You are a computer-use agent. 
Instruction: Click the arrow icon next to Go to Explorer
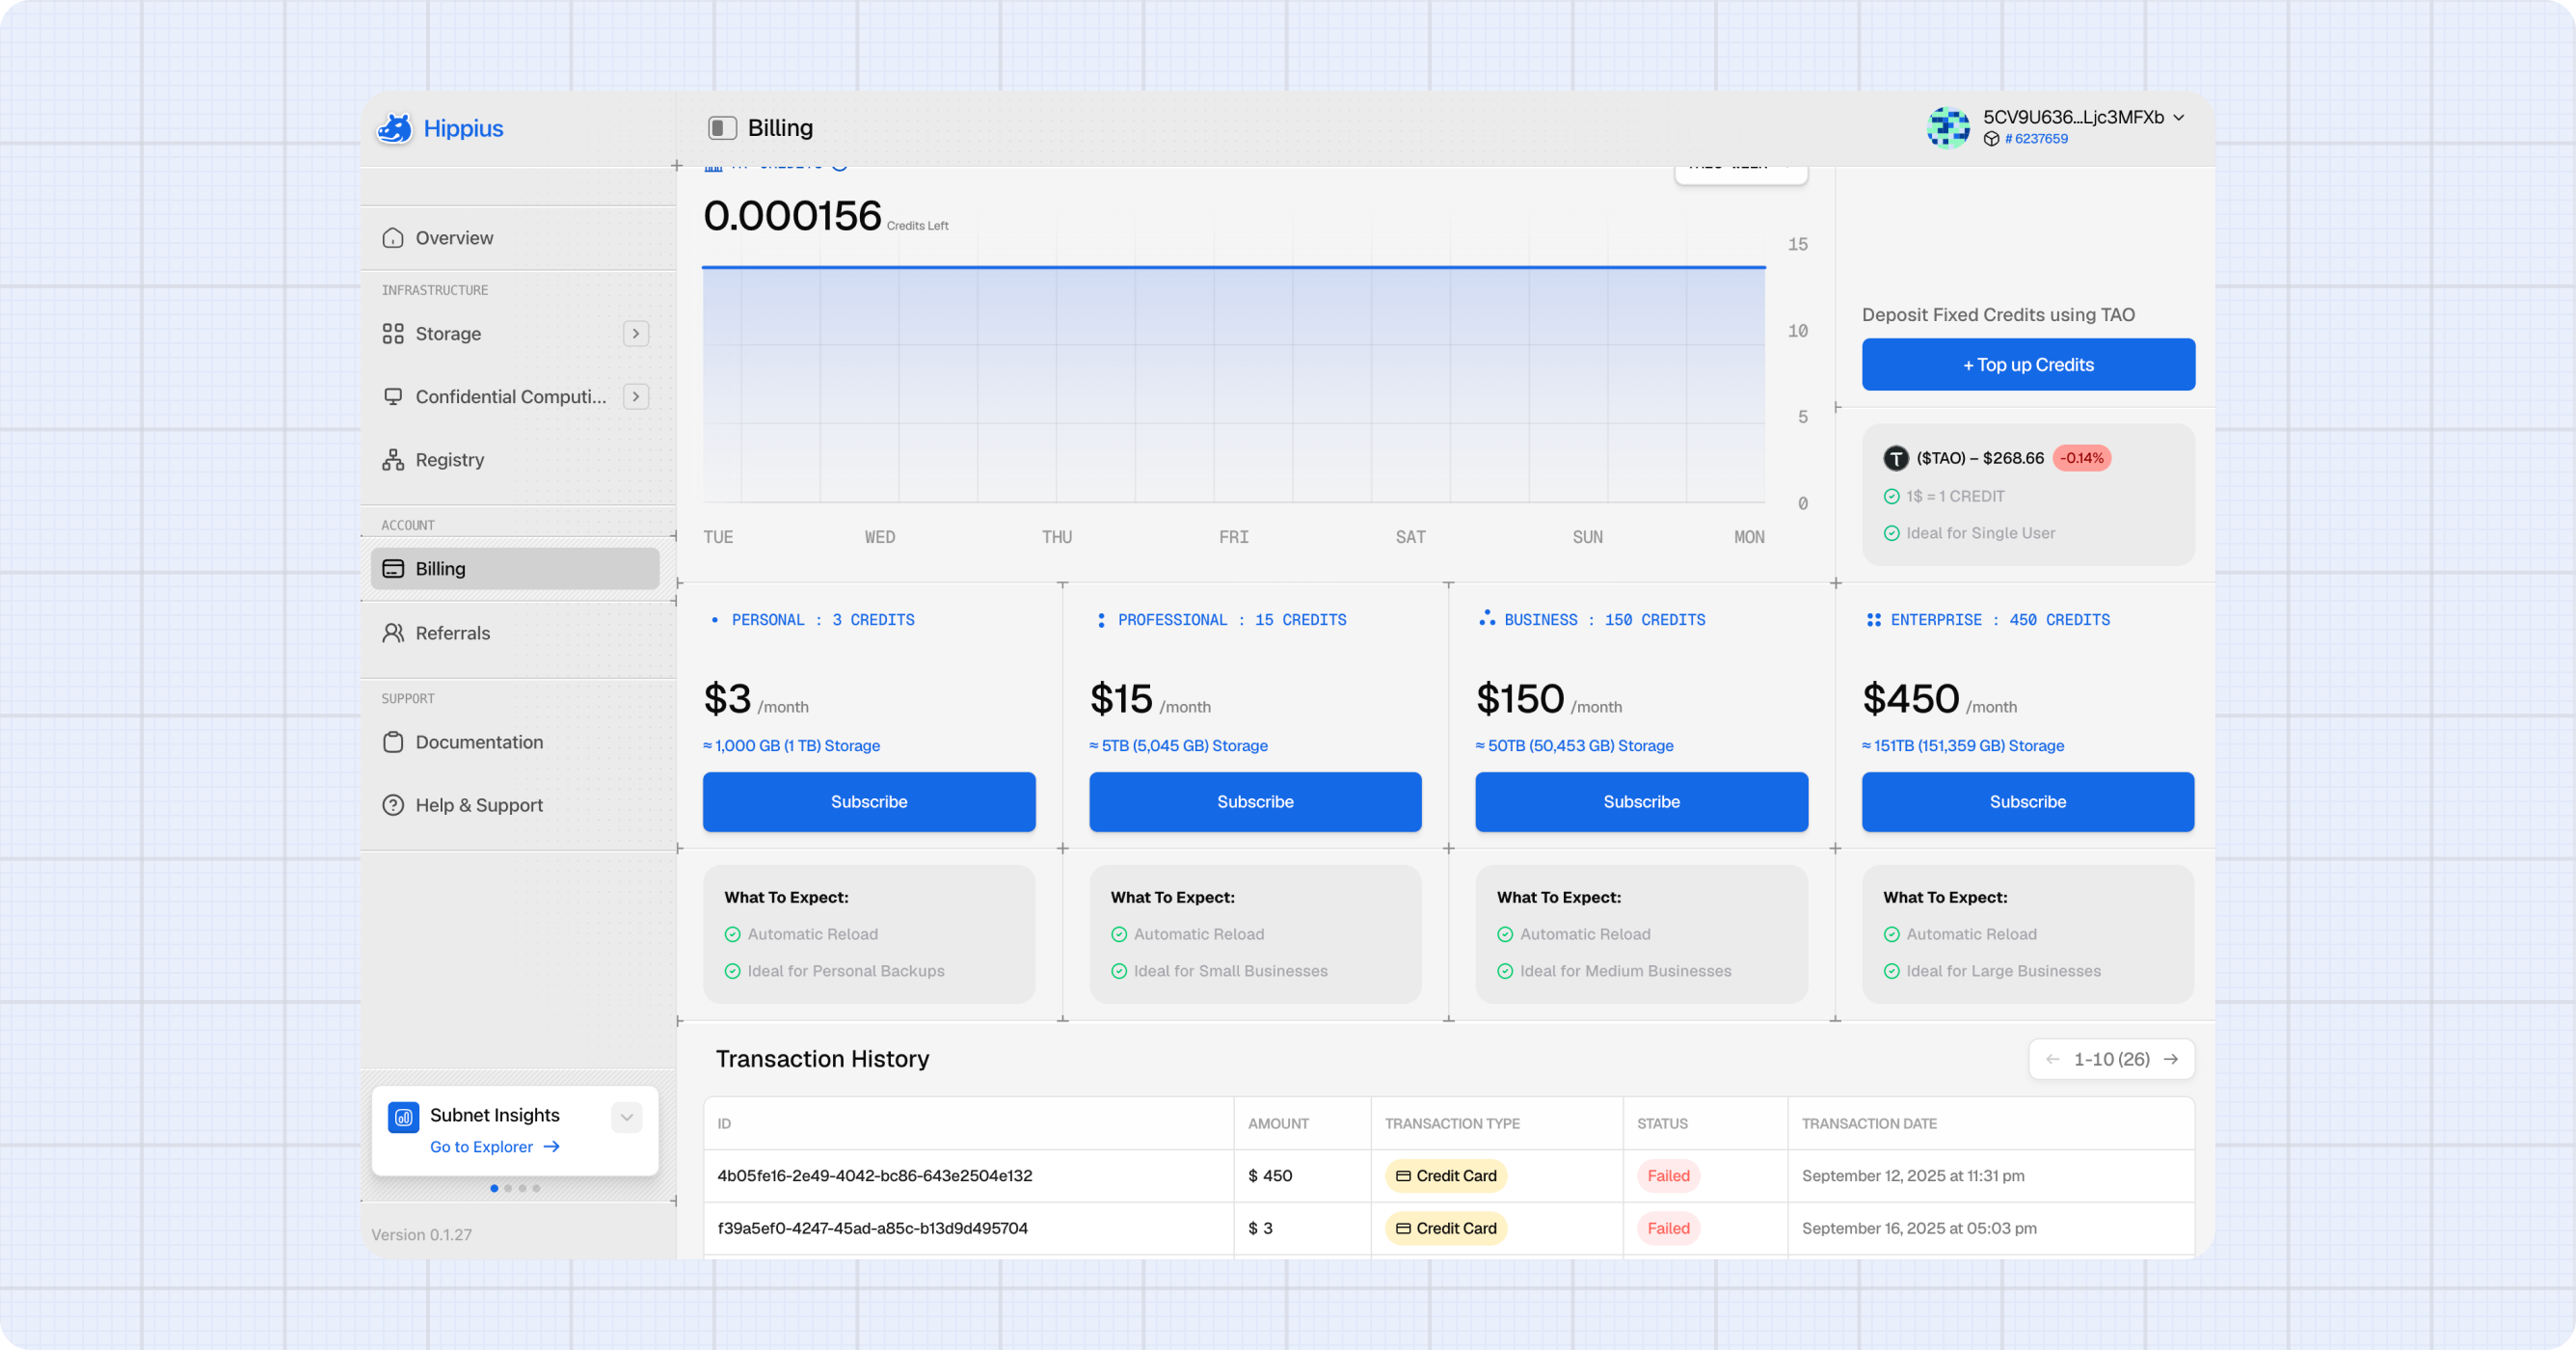(551, 1147)
